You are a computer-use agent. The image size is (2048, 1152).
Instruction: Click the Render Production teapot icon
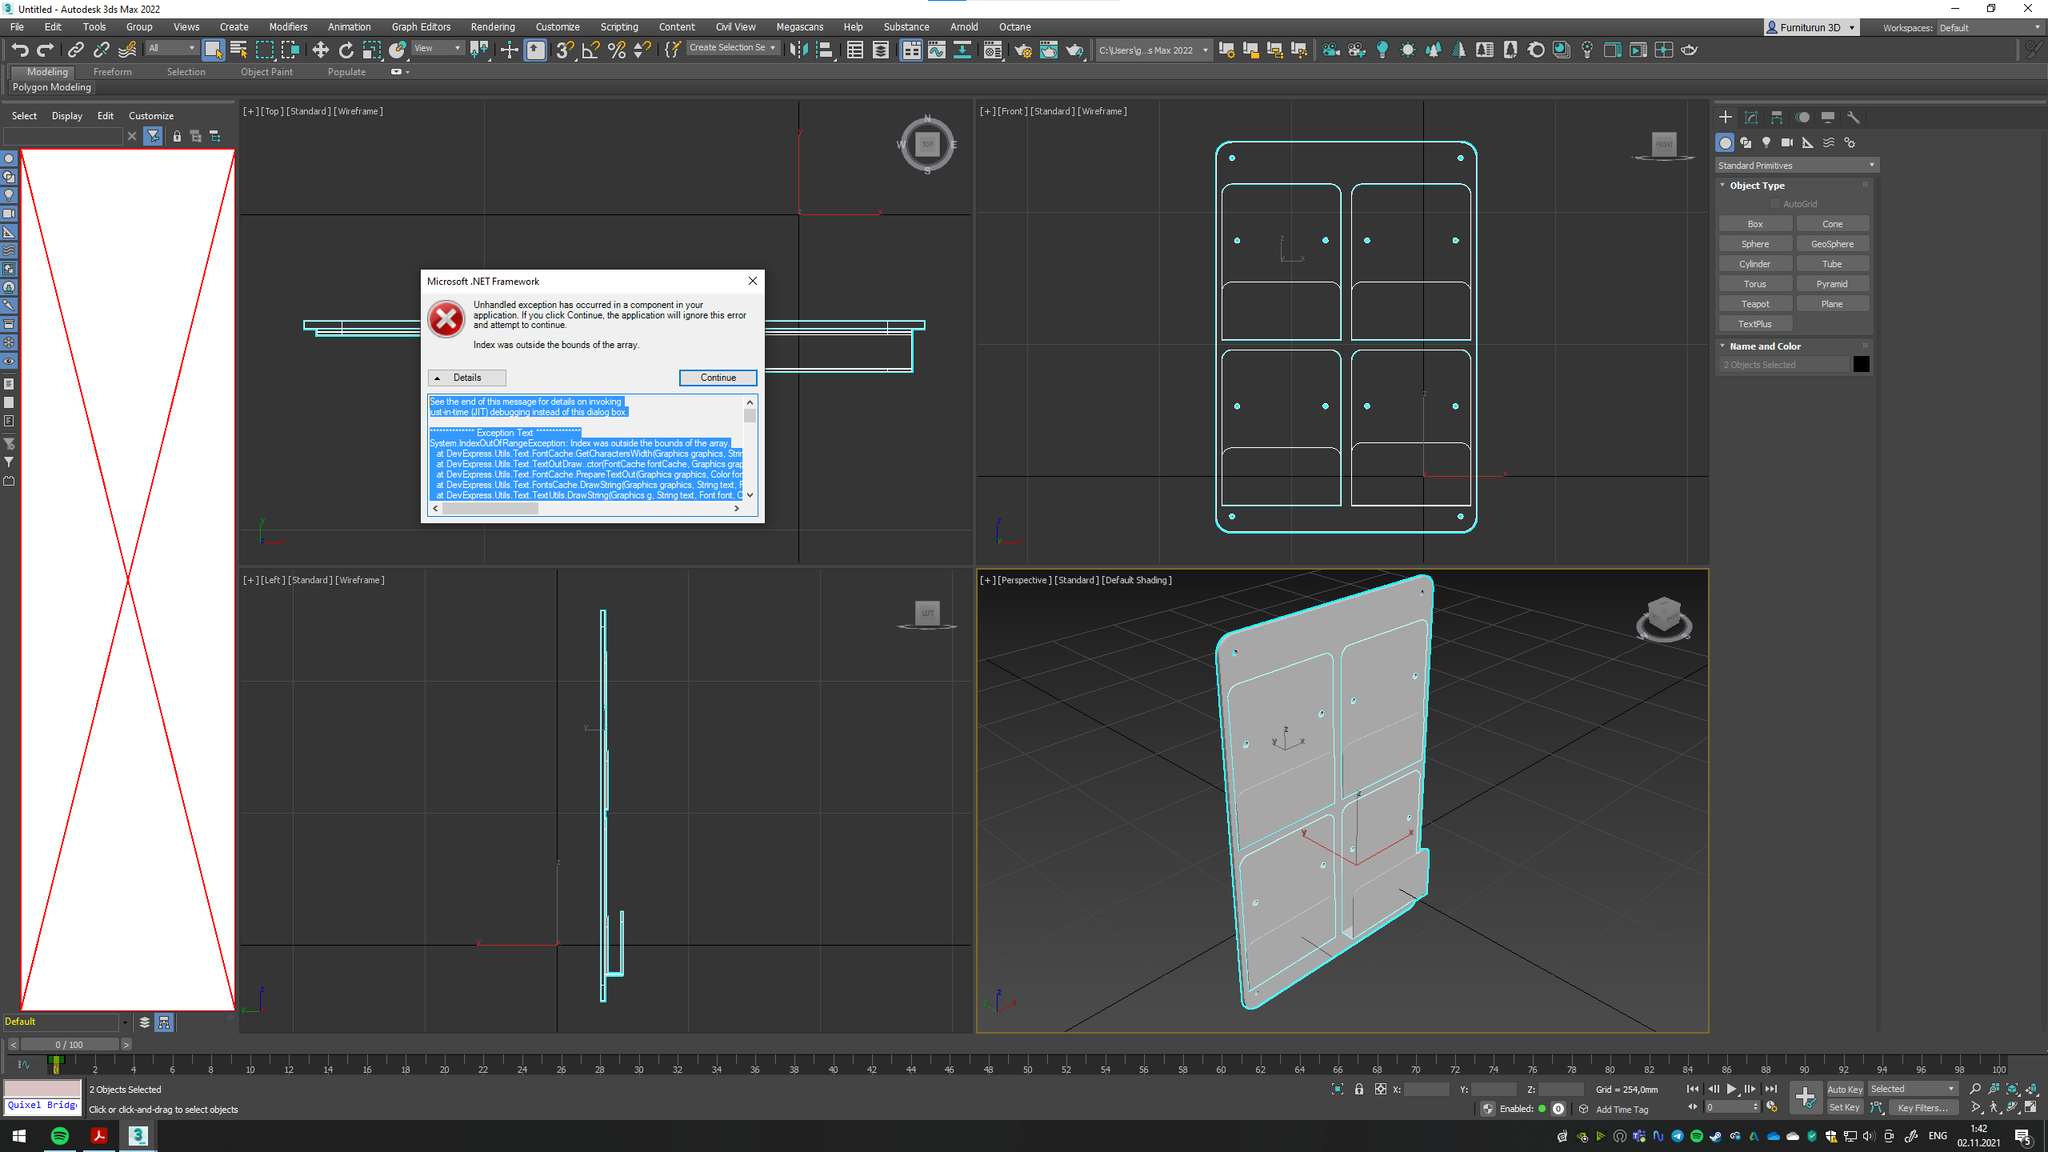(1075, 50)
